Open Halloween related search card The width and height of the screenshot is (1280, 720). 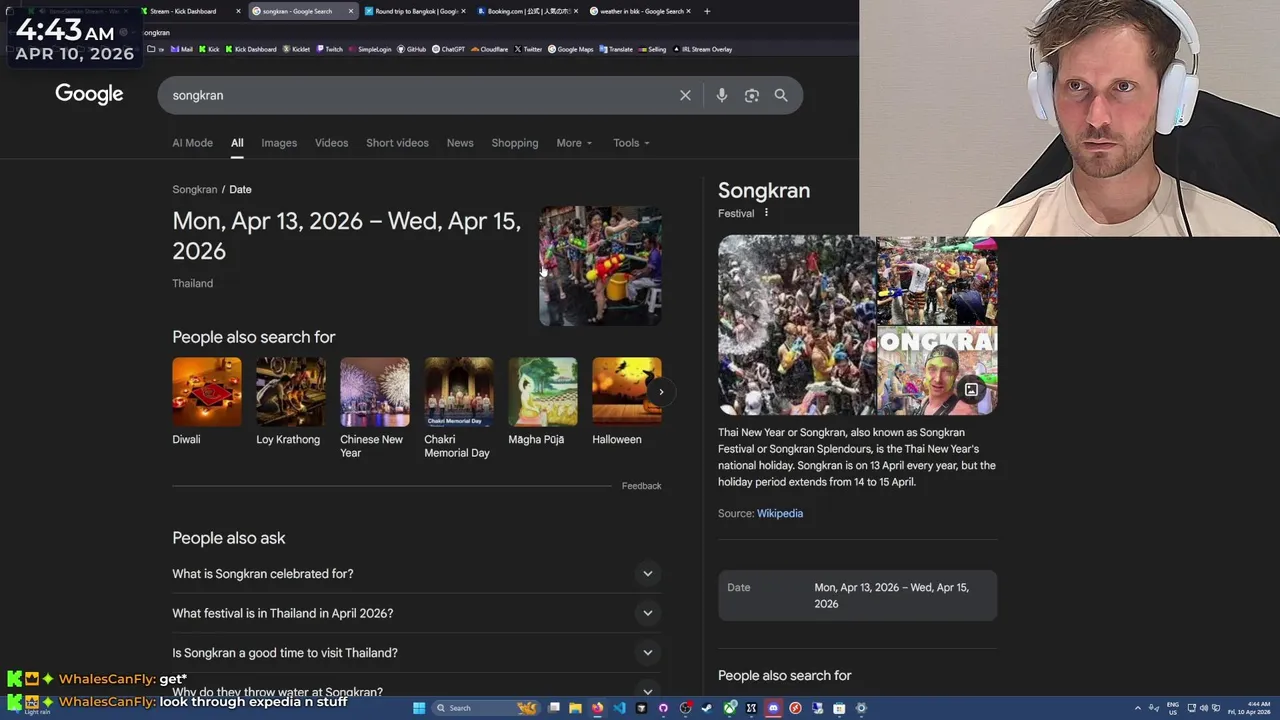(627, 402)
